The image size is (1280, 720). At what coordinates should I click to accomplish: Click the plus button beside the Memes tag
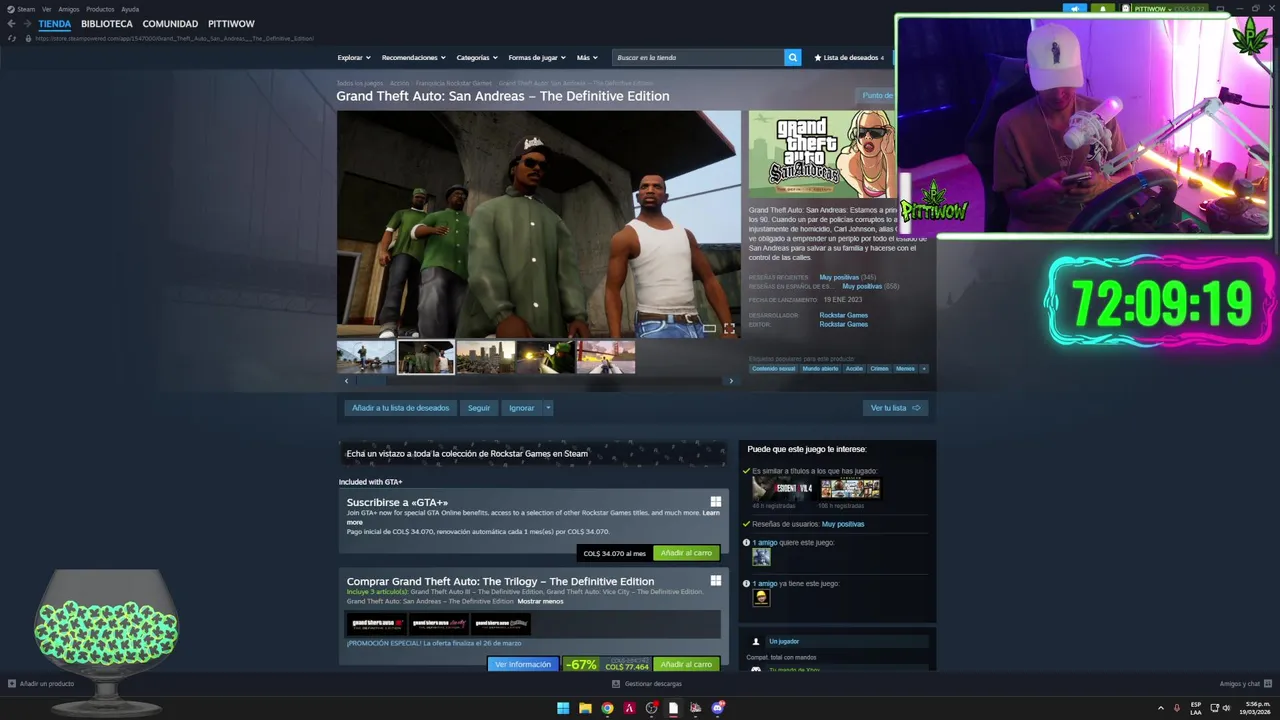tap(924, 368)
